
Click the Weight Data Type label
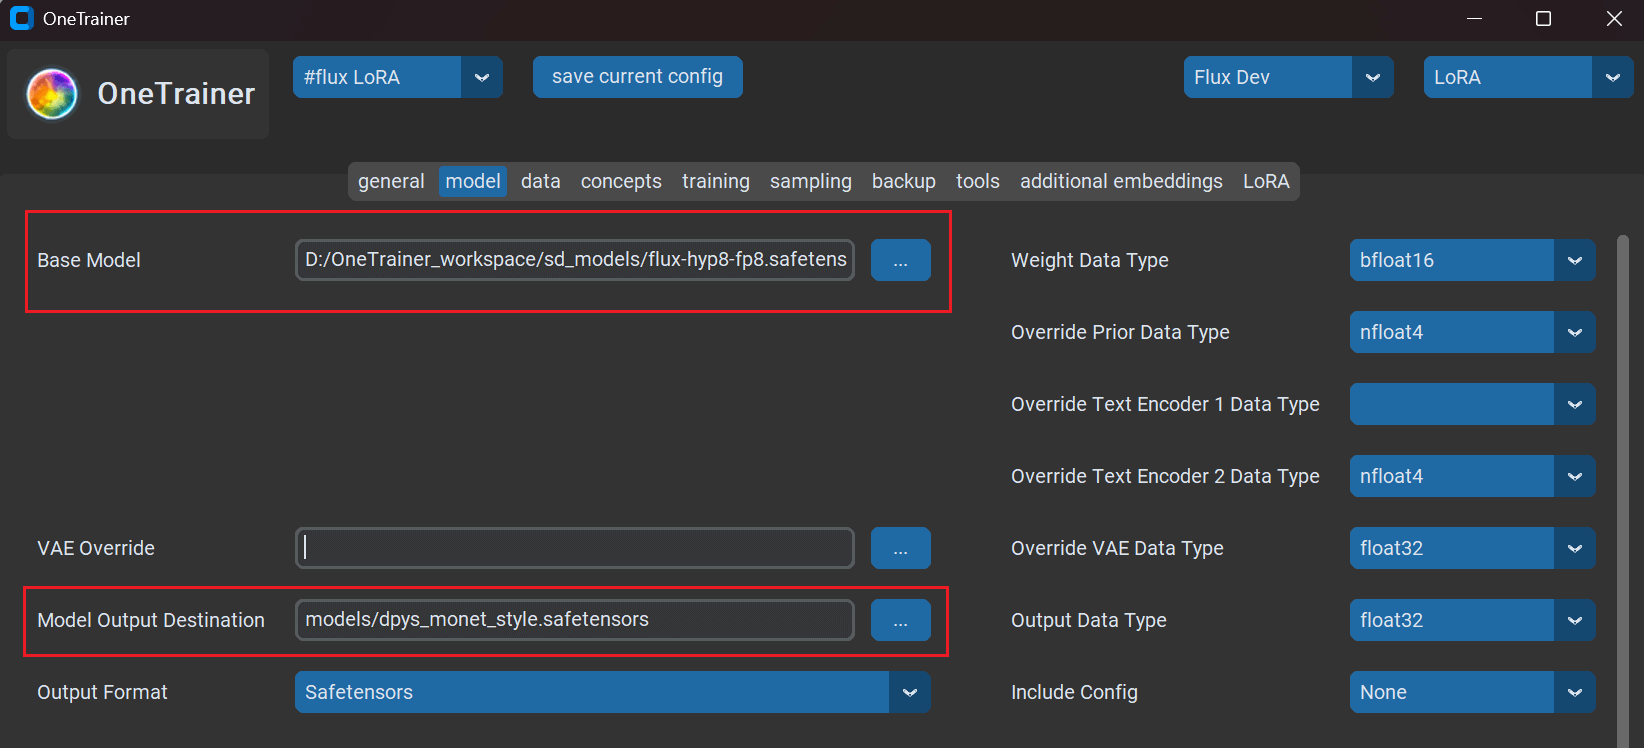coord(1090,260)
